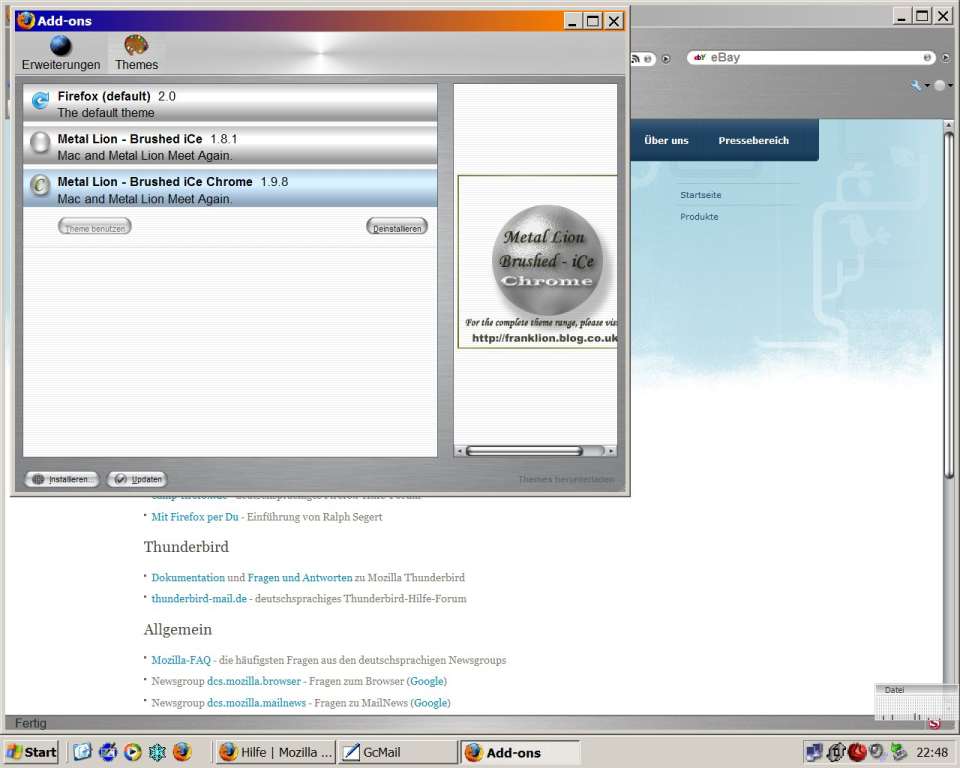Click the gear tray icon
Screen dimensions: 960x768
[836, 752]
